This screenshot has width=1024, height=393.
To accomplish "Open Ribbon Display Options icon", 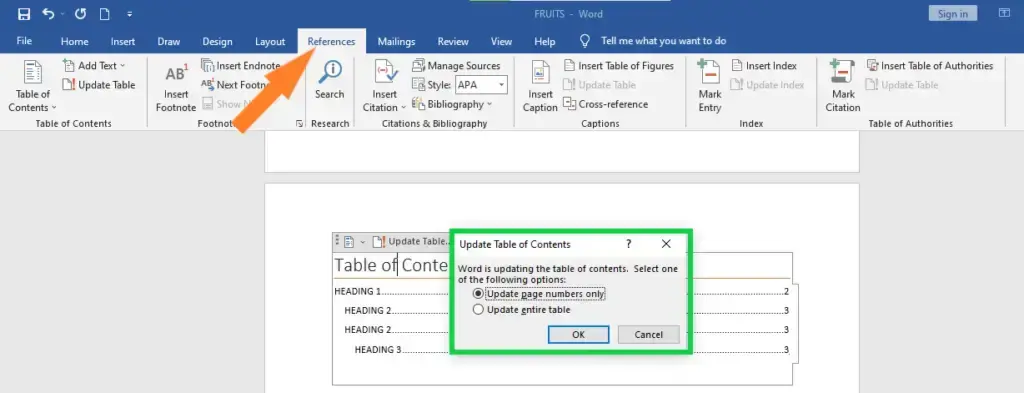I will (x=1004, y=13).
